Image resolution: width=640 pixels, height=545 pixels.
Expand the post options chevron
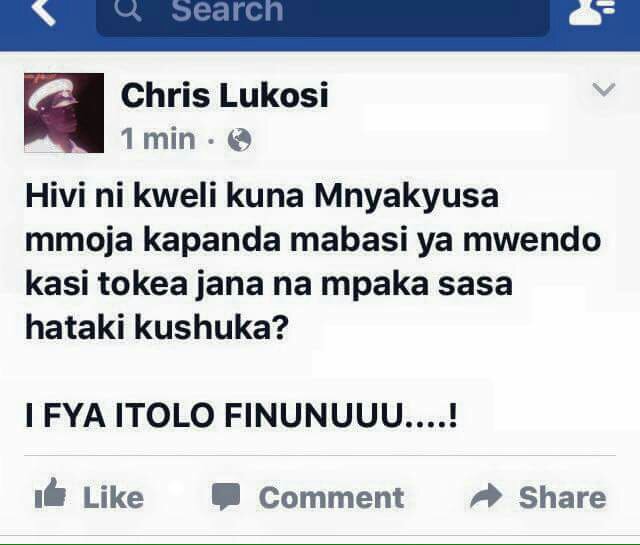click(603, 89)
